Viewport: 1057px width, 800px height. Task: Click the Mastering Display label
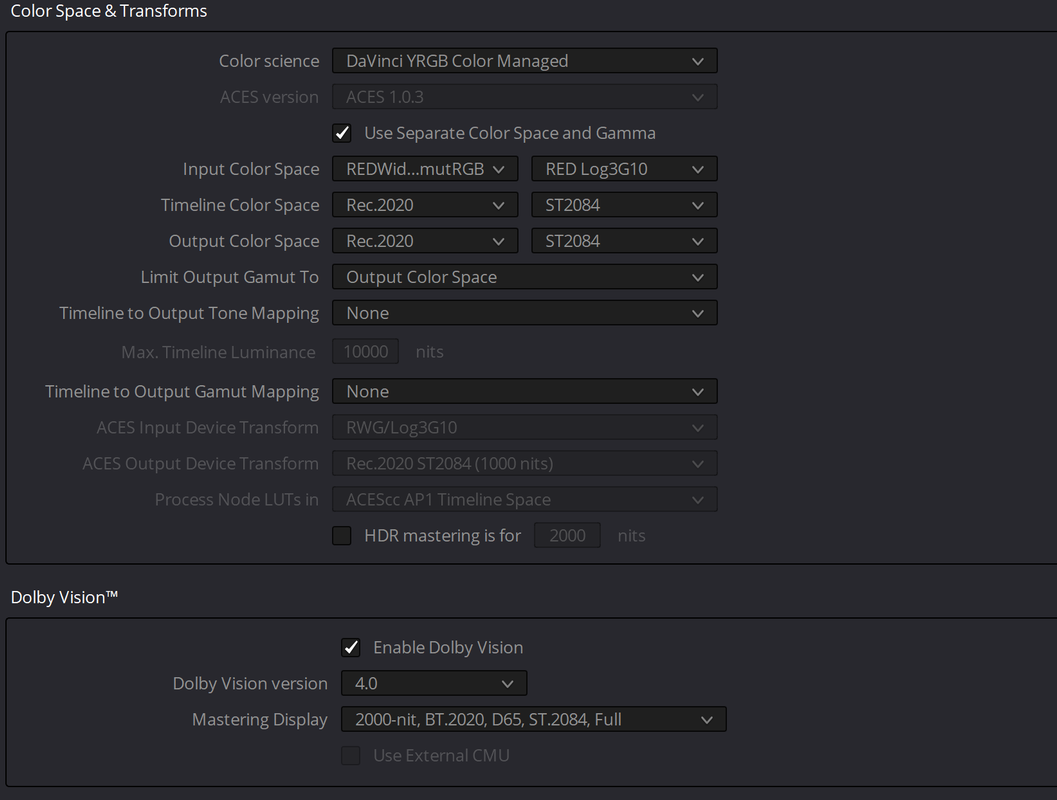[260, 720]
